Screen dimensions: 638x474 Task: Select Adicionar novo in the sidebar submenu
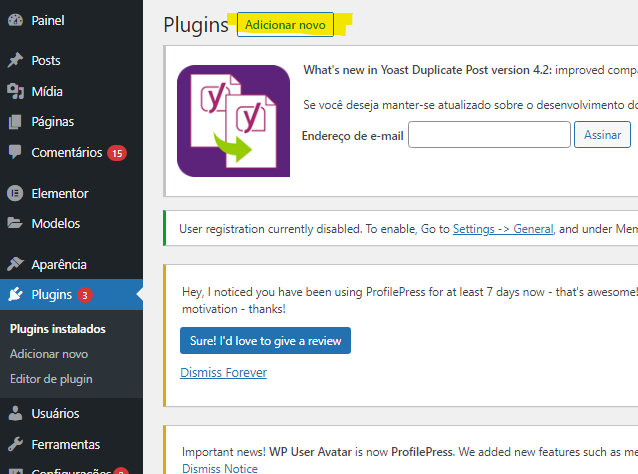tap(48, 354)
